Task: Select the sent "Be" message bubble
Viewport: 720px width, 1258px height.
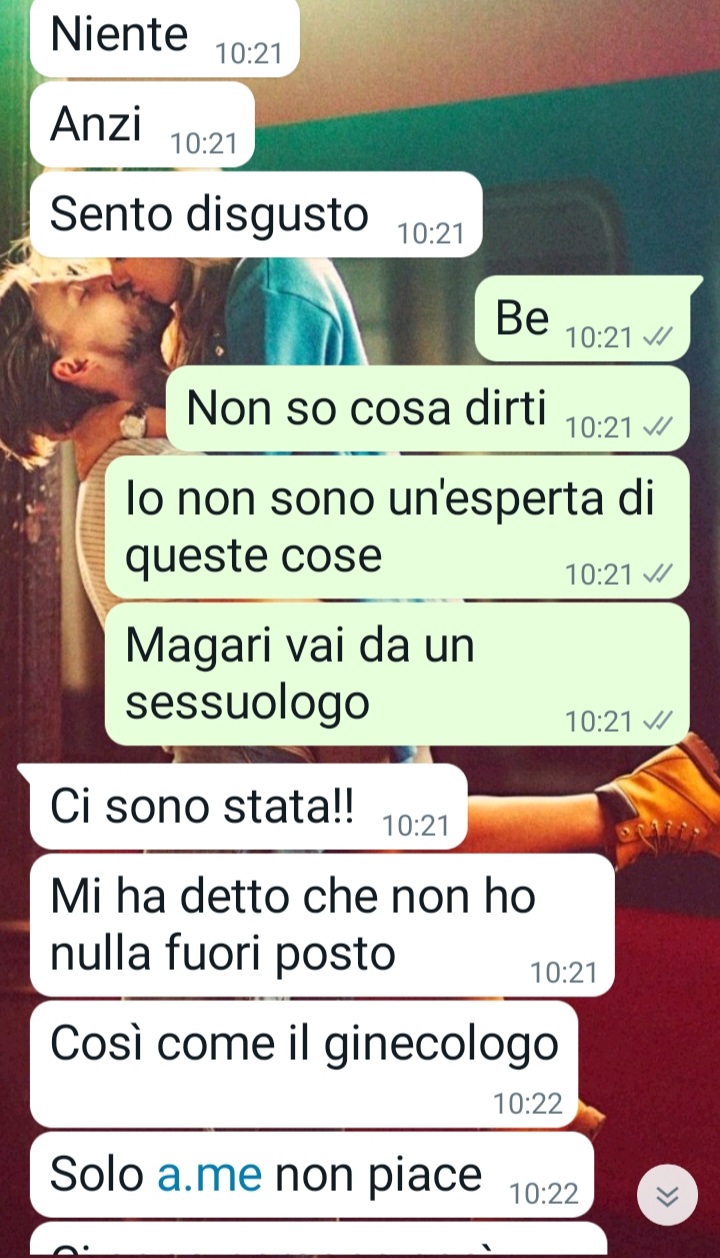Action: point(582,318)
